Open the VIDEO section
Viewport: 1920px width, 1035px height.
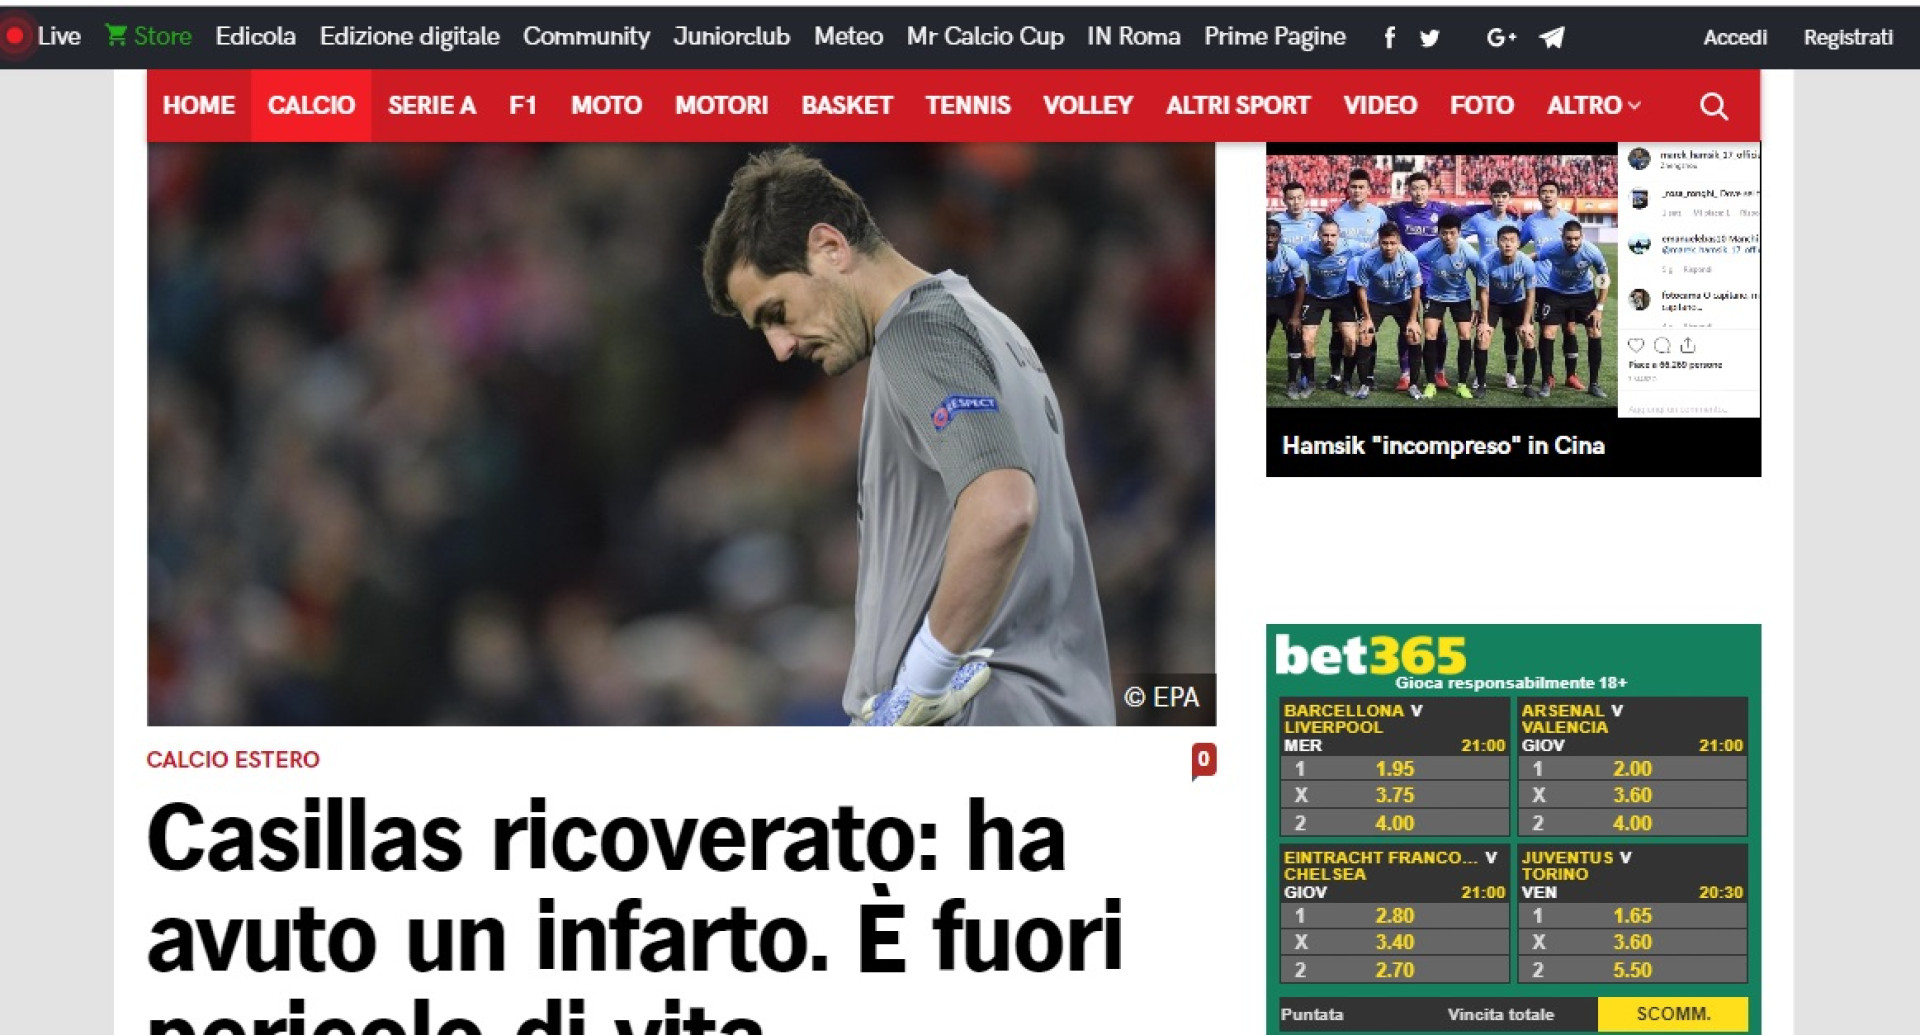(1380, 105)
